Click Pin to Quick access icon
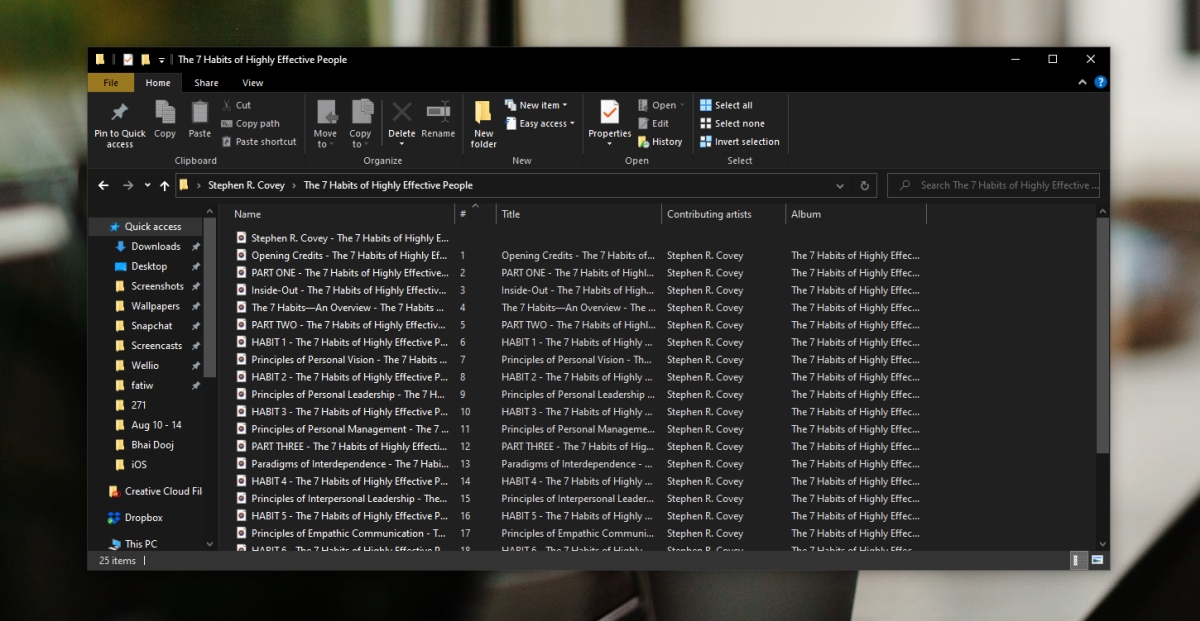1200x621 pixels. click(119, 111)
